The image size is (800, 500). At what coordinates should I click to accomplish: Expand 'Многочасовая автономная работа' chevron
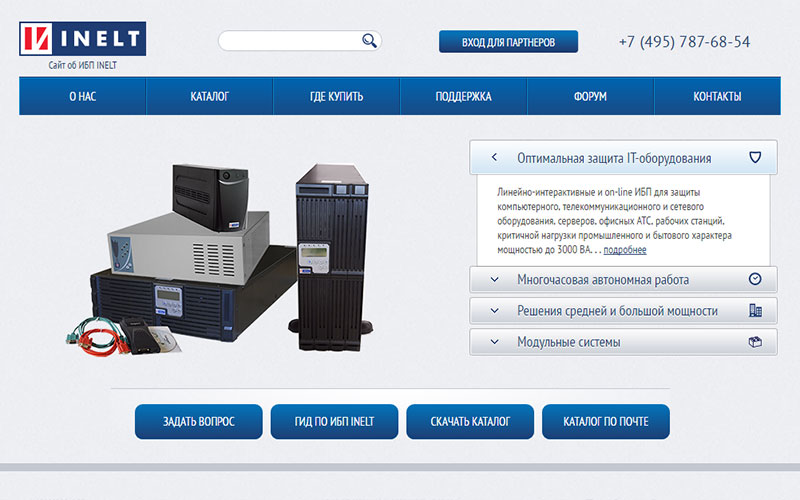[494, 280]
